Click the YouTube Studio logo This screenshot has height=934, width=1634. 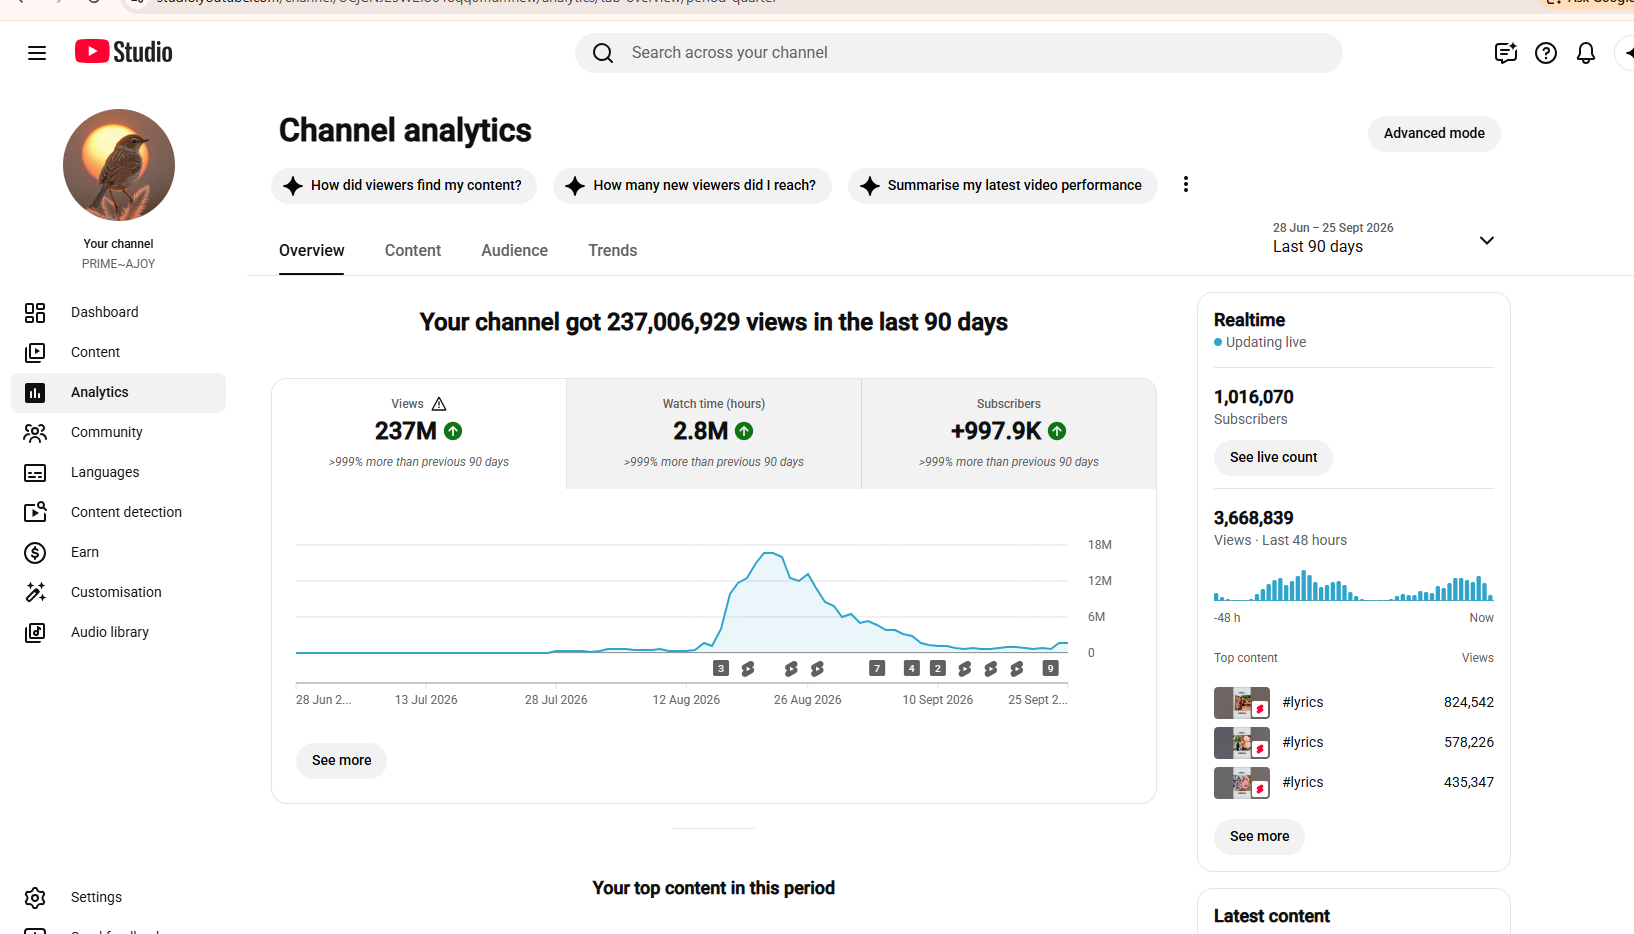(124, 52)
